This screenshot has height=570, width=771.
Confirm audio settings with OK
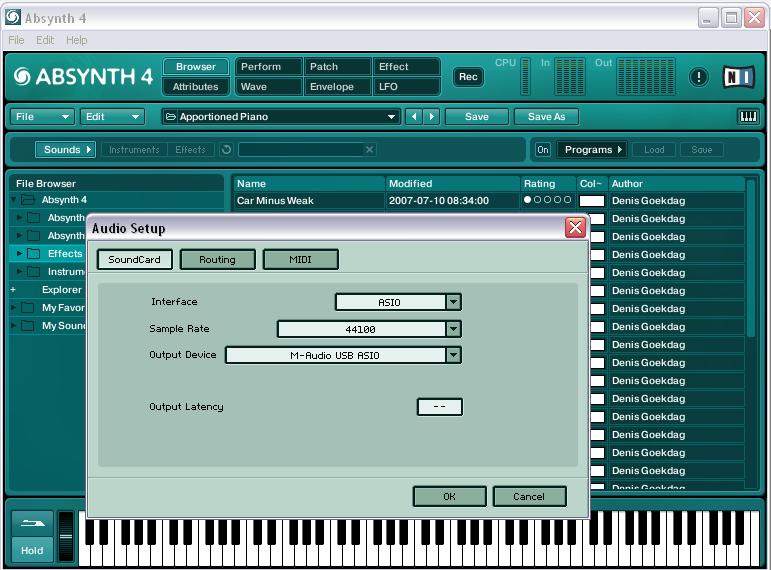point(449,496)
